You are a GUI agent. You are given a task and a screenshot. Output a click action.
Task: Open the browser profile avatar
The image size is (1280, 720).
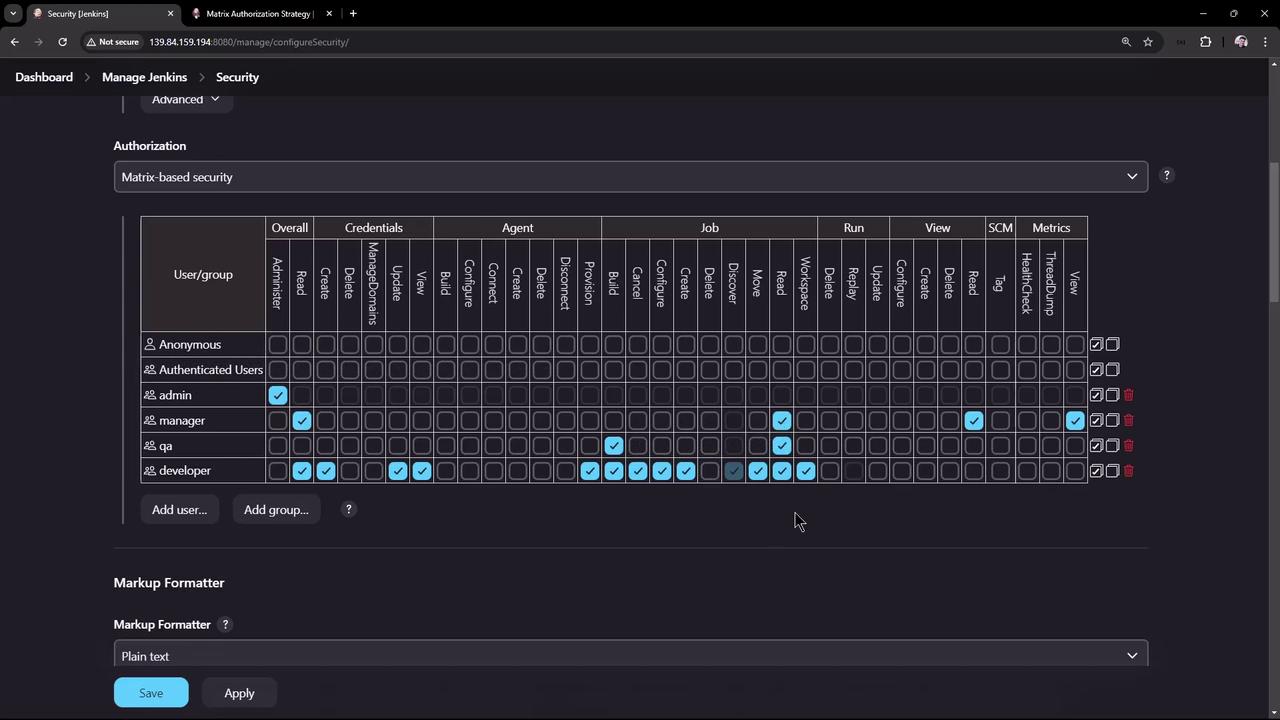[x=1241, y=42]
